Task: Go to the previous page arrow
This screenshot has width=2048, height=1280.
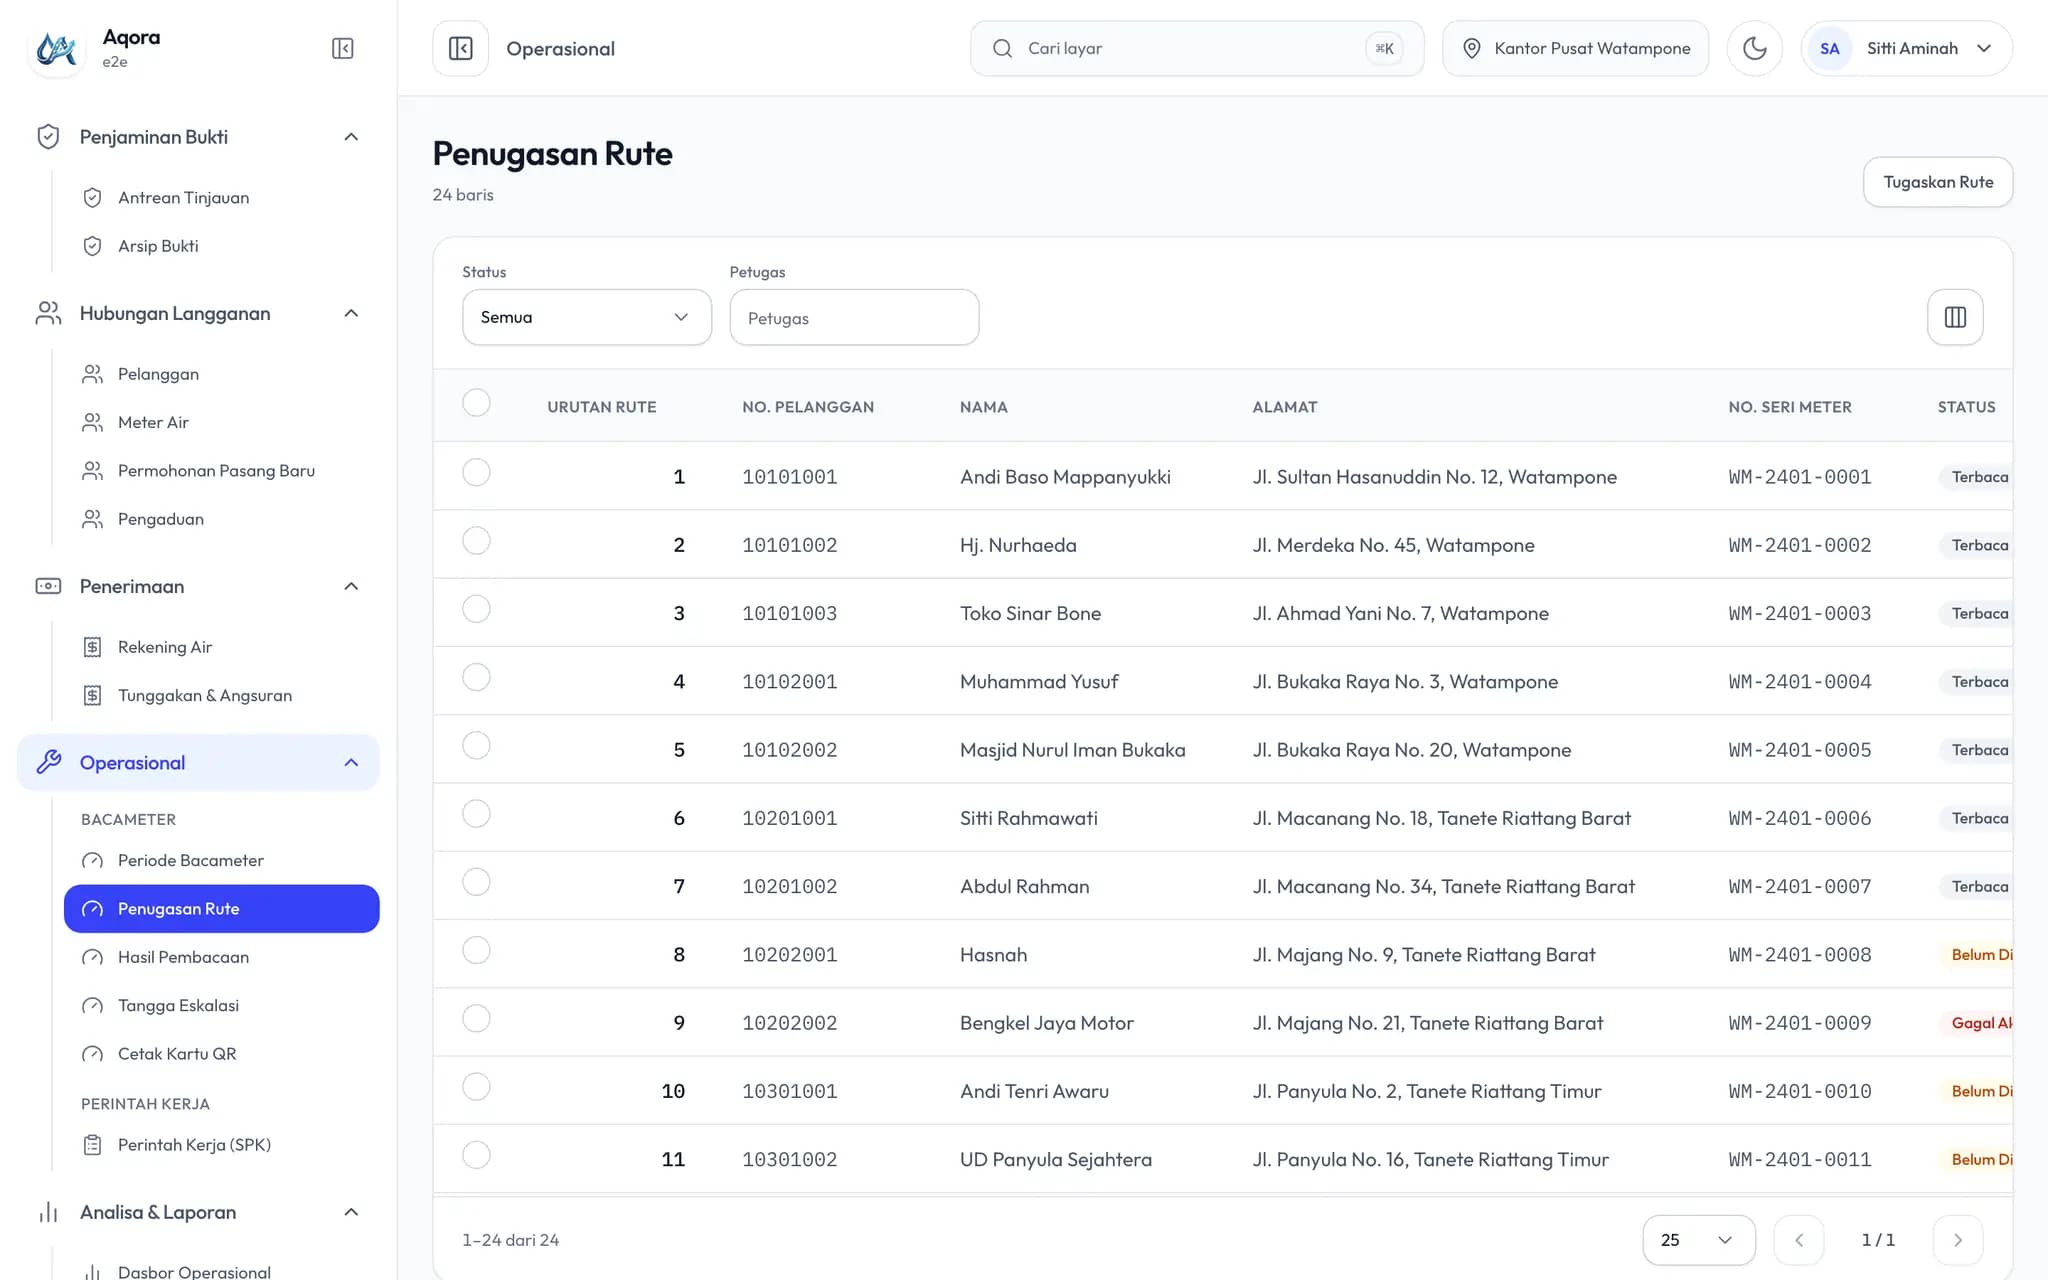Action: (1799, 1240)
